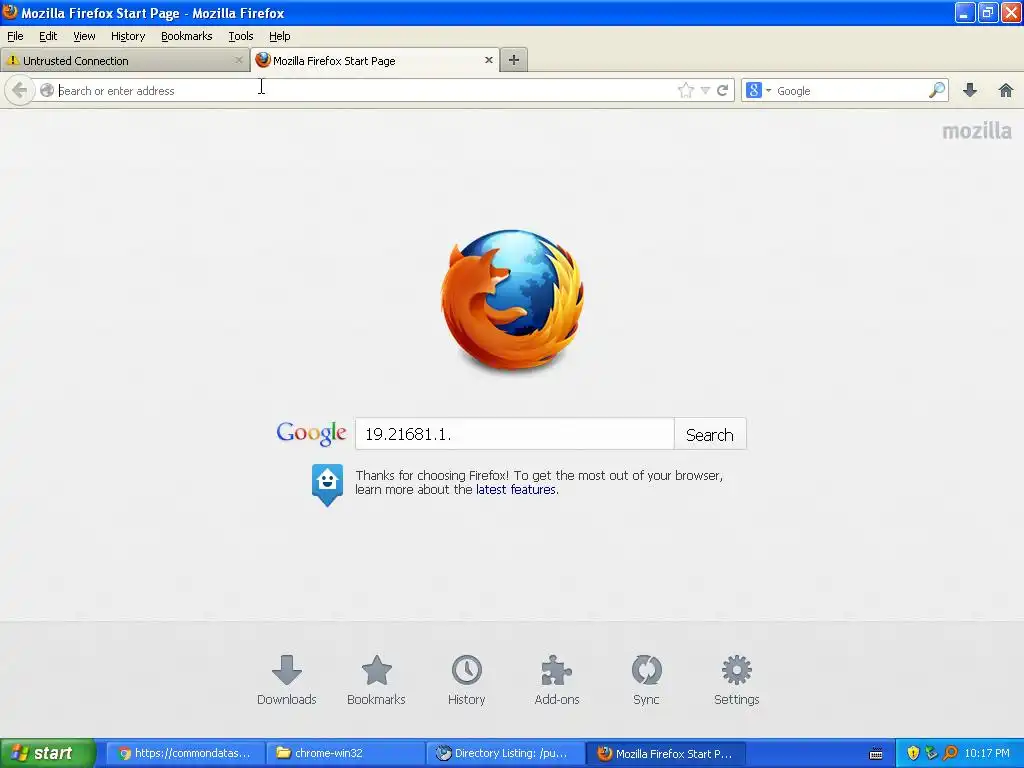Image resolution: width=1024 pixels, height=768 pixels.
Task: Click the Google search field containing 19.21681.1.
Action: (x=515, y=434)
